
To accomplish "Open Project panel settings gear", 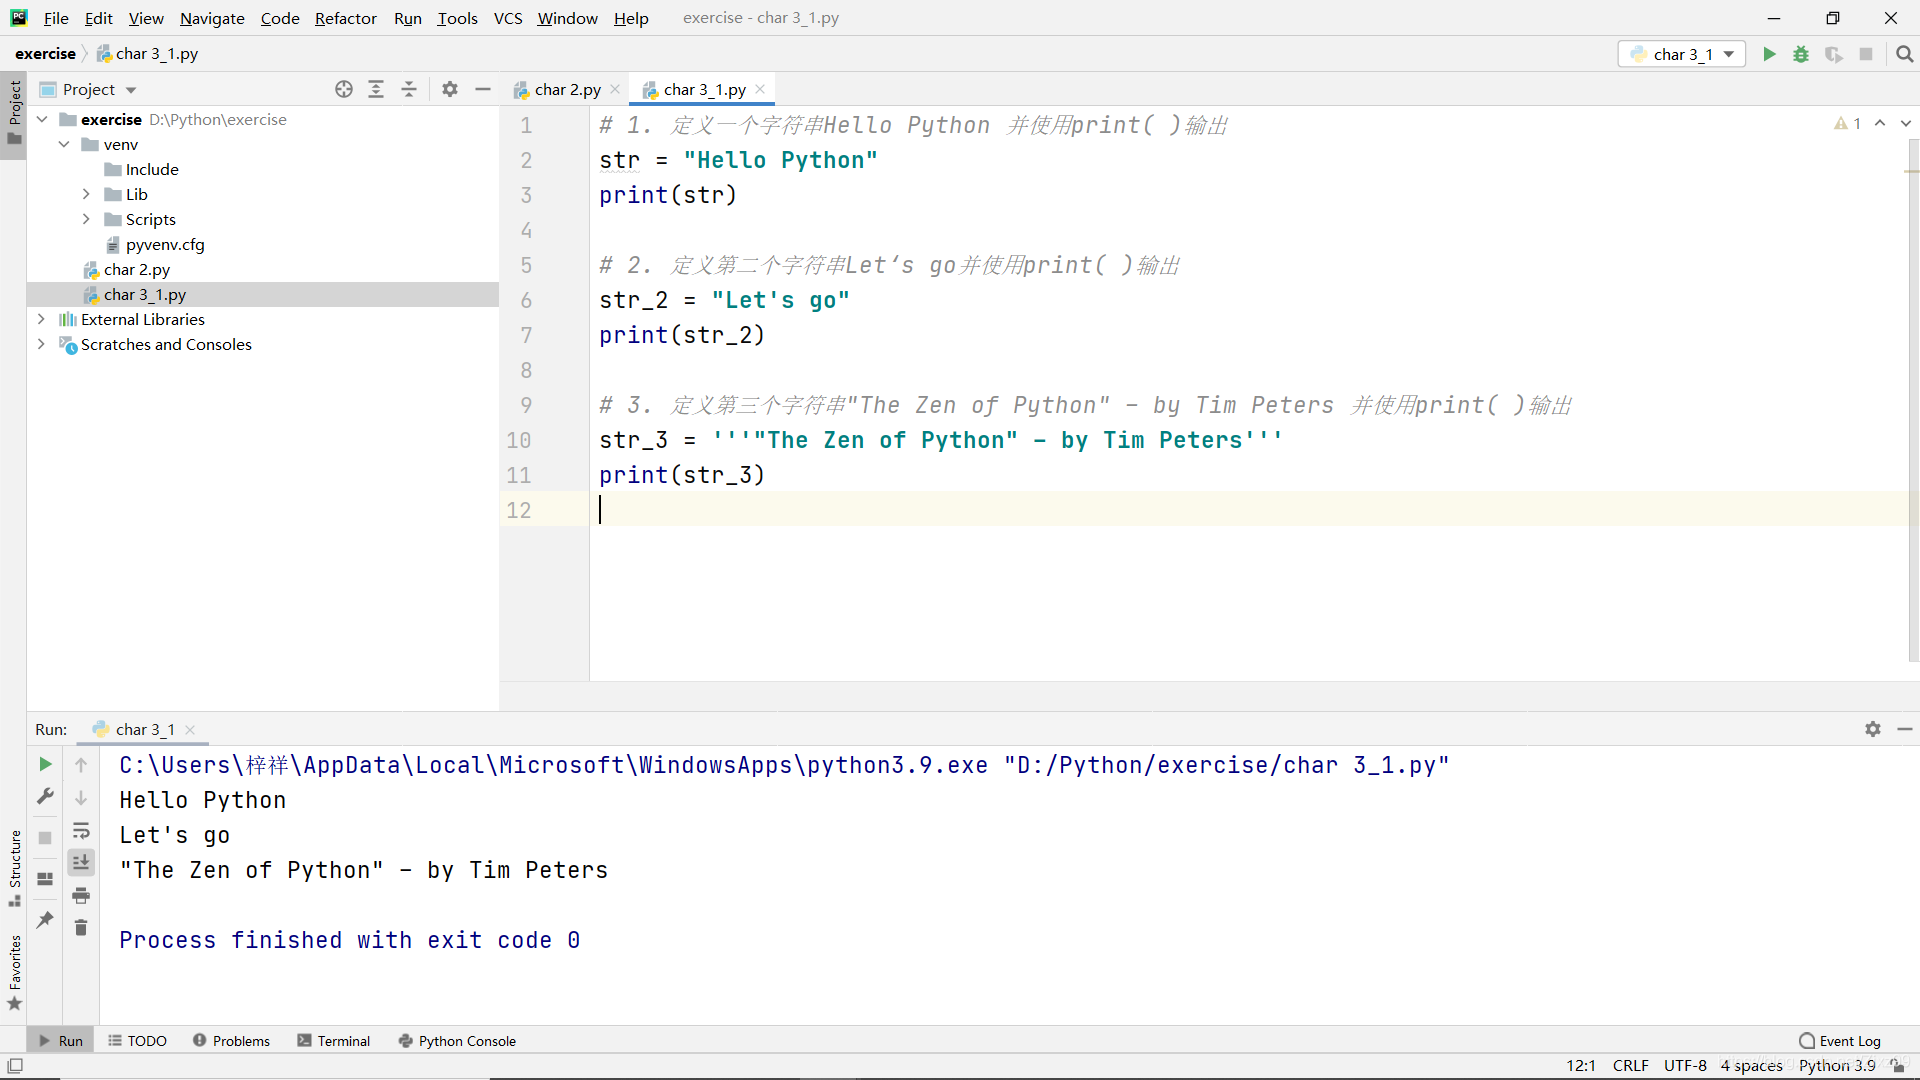I will coord(450,89).
